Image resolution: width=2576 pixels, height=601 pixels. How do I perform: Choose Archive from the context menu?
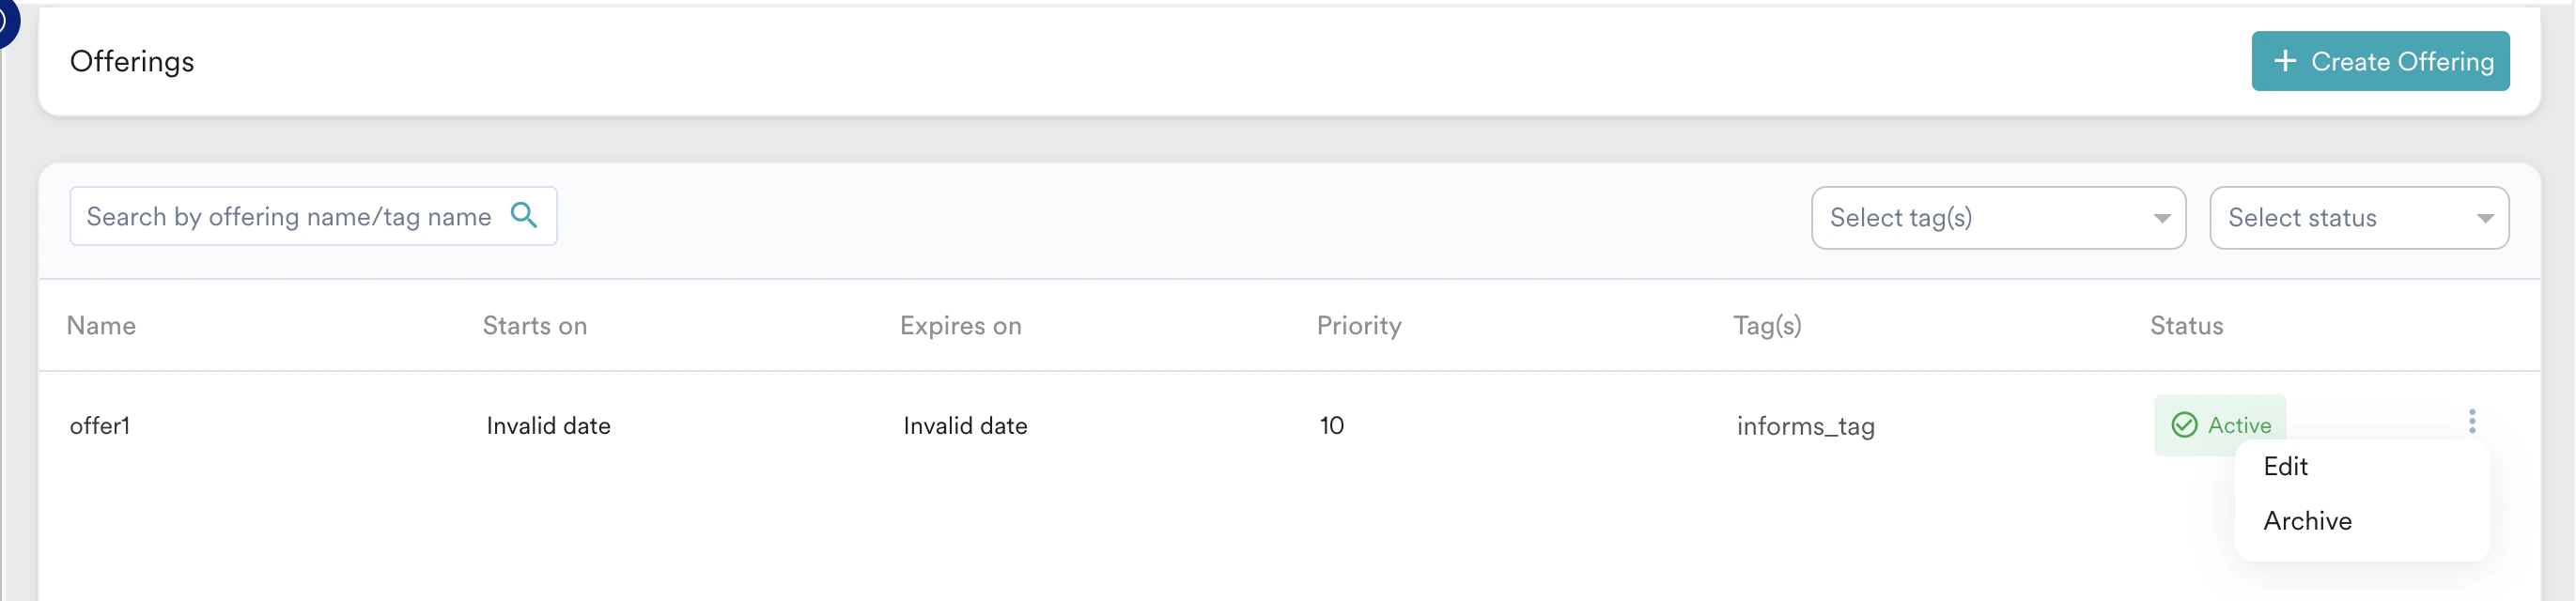[x=2307, y=521]
